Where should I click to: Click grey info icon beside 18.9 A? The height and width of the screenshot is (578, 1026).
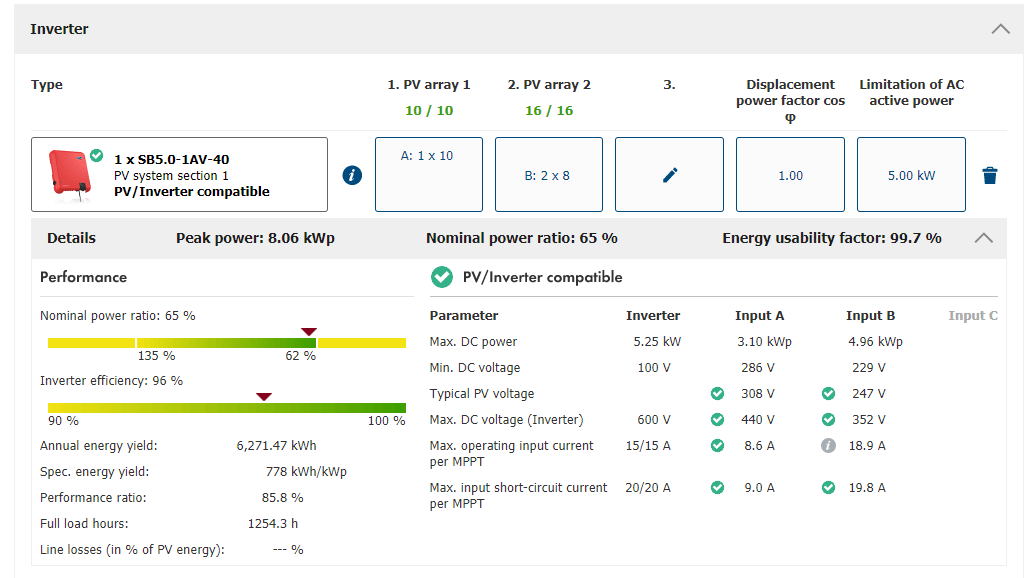(828, 446)
